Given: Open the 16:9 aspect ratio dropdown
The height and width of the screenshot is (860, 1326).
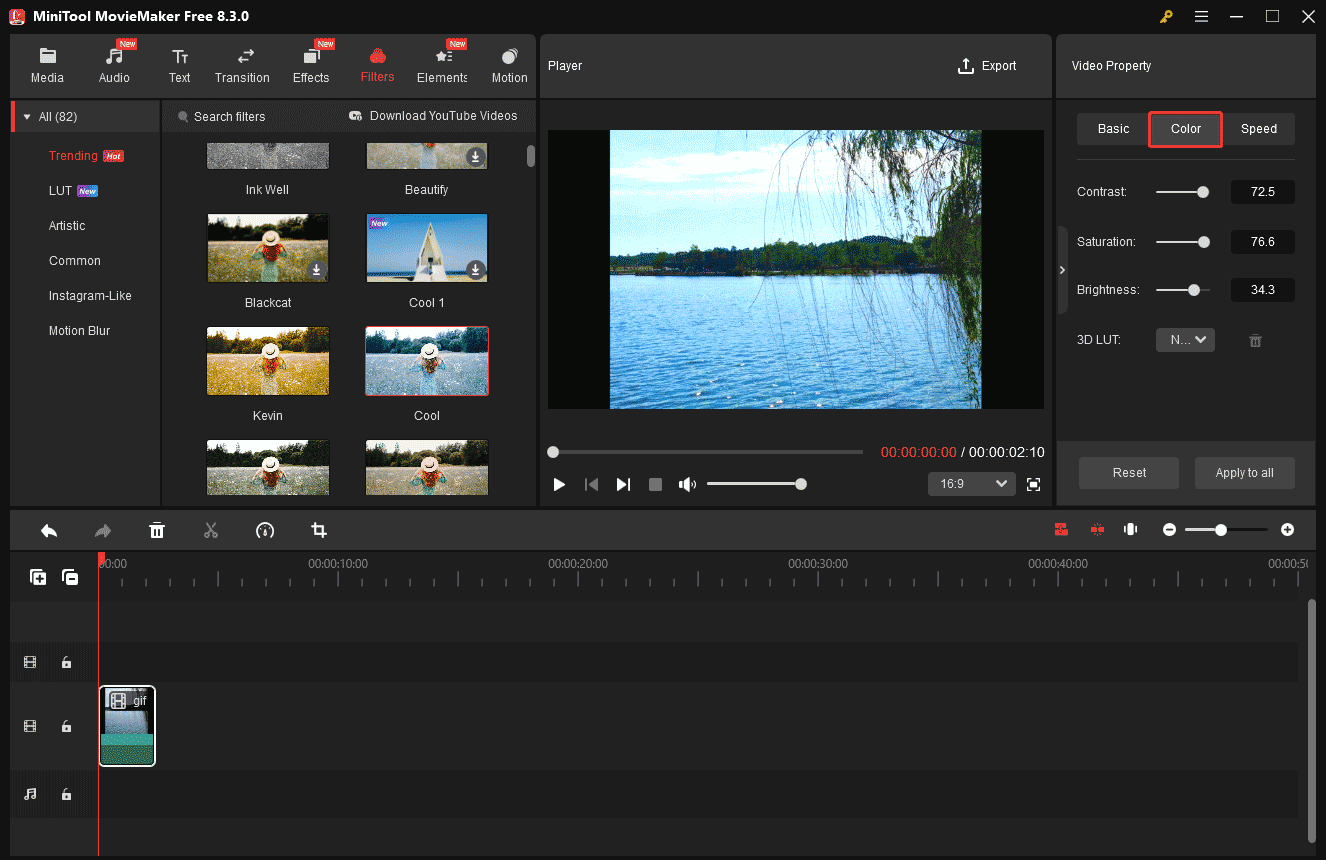Looking at the screenshot, I should [x=972, y=484].
